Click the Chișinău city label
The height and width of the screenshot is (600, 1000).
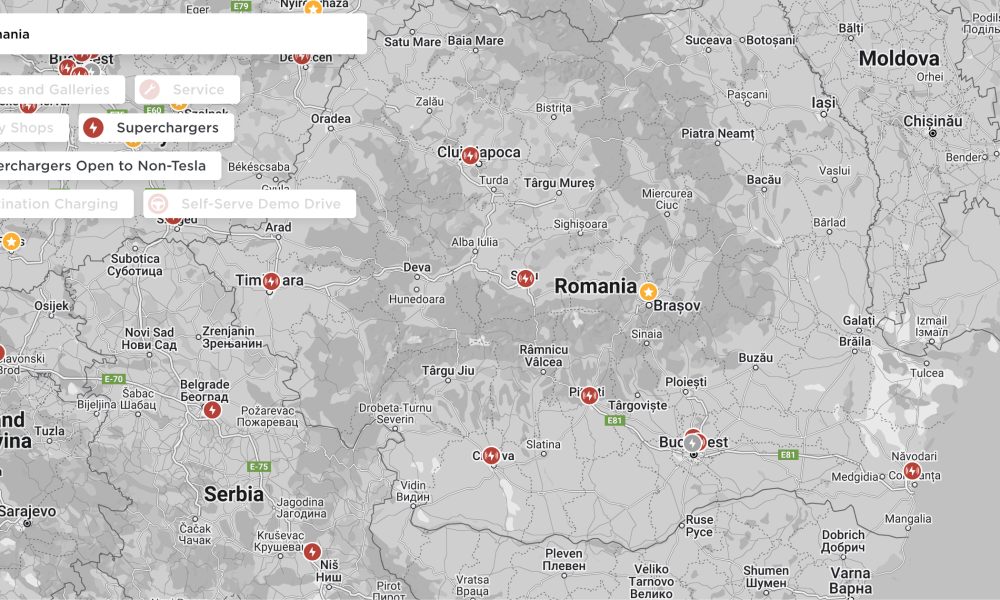(933, 121)
